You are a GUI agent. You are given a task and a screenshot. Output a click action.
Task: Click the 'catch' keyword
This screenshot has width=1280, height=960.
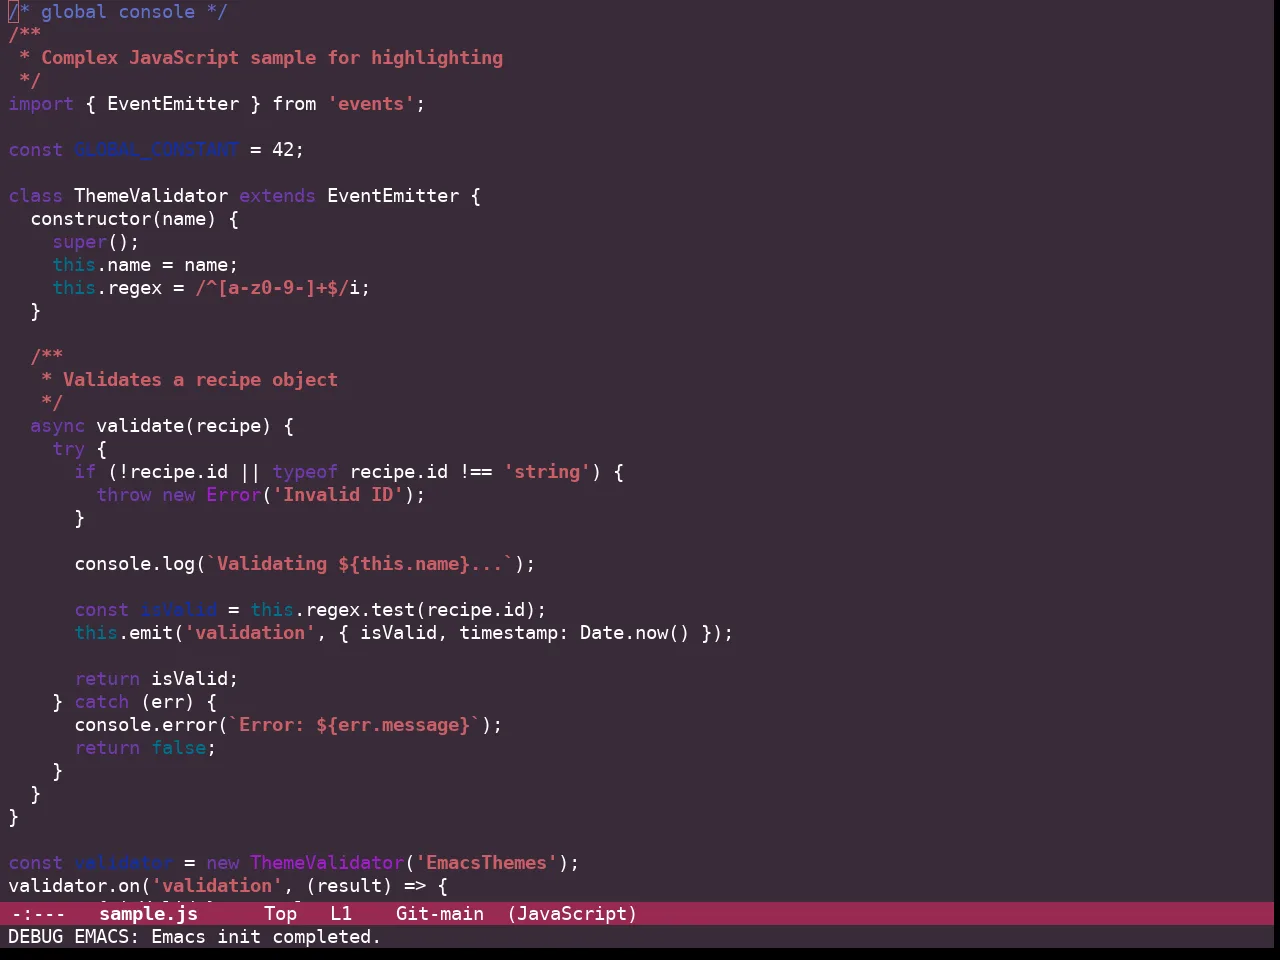tap(101, 702)
